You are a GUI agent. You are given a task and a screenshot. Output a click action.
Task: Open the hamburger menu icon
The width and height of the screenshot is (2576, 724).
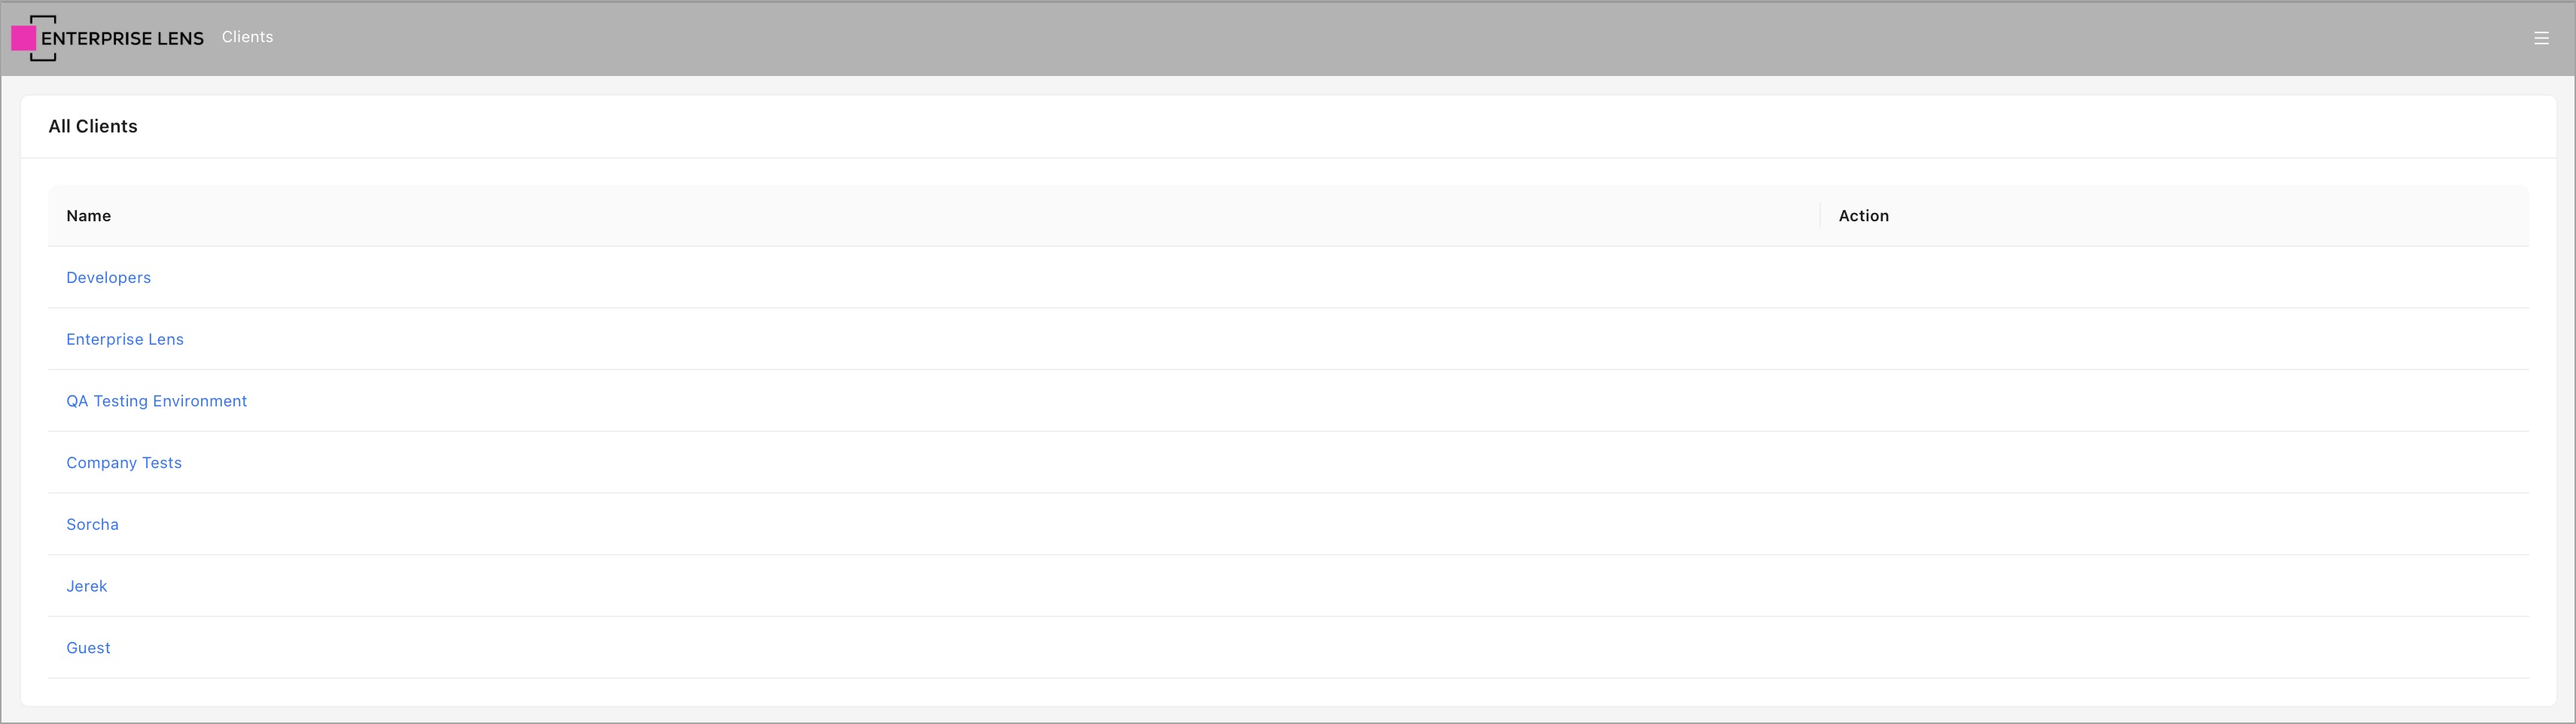pos(2541,38)
